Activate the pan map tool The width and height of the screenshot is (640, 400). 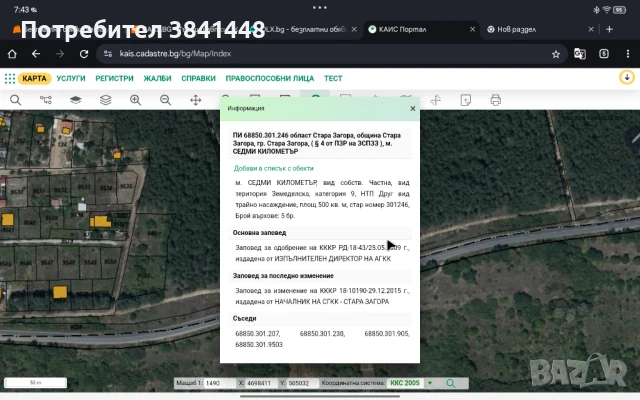click(x=196, y=99)
